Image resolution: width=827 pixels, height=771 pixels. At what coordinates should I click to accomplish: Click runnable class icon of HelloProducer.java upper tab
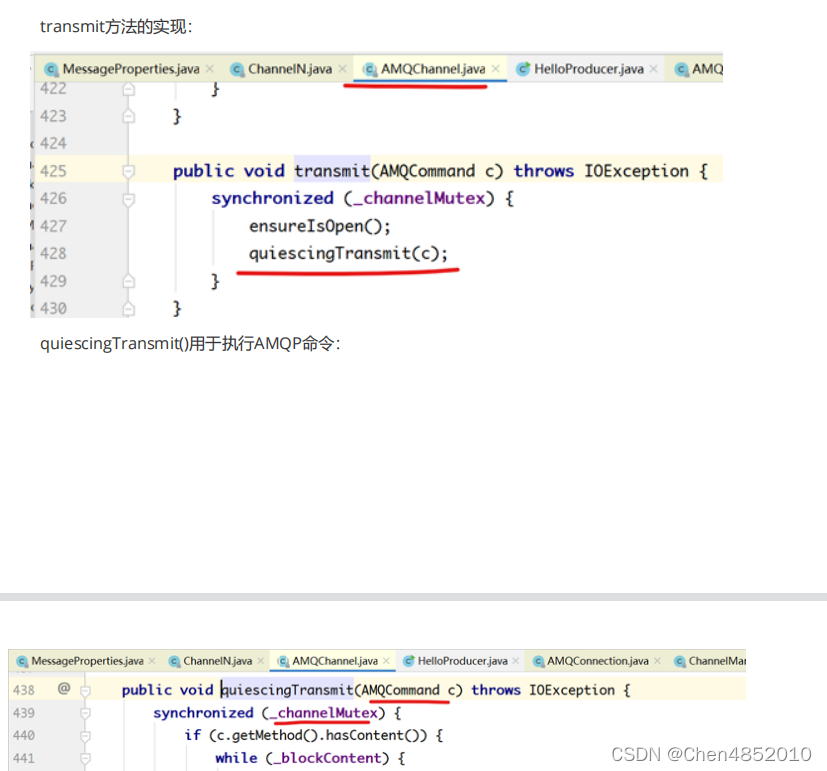523,69
